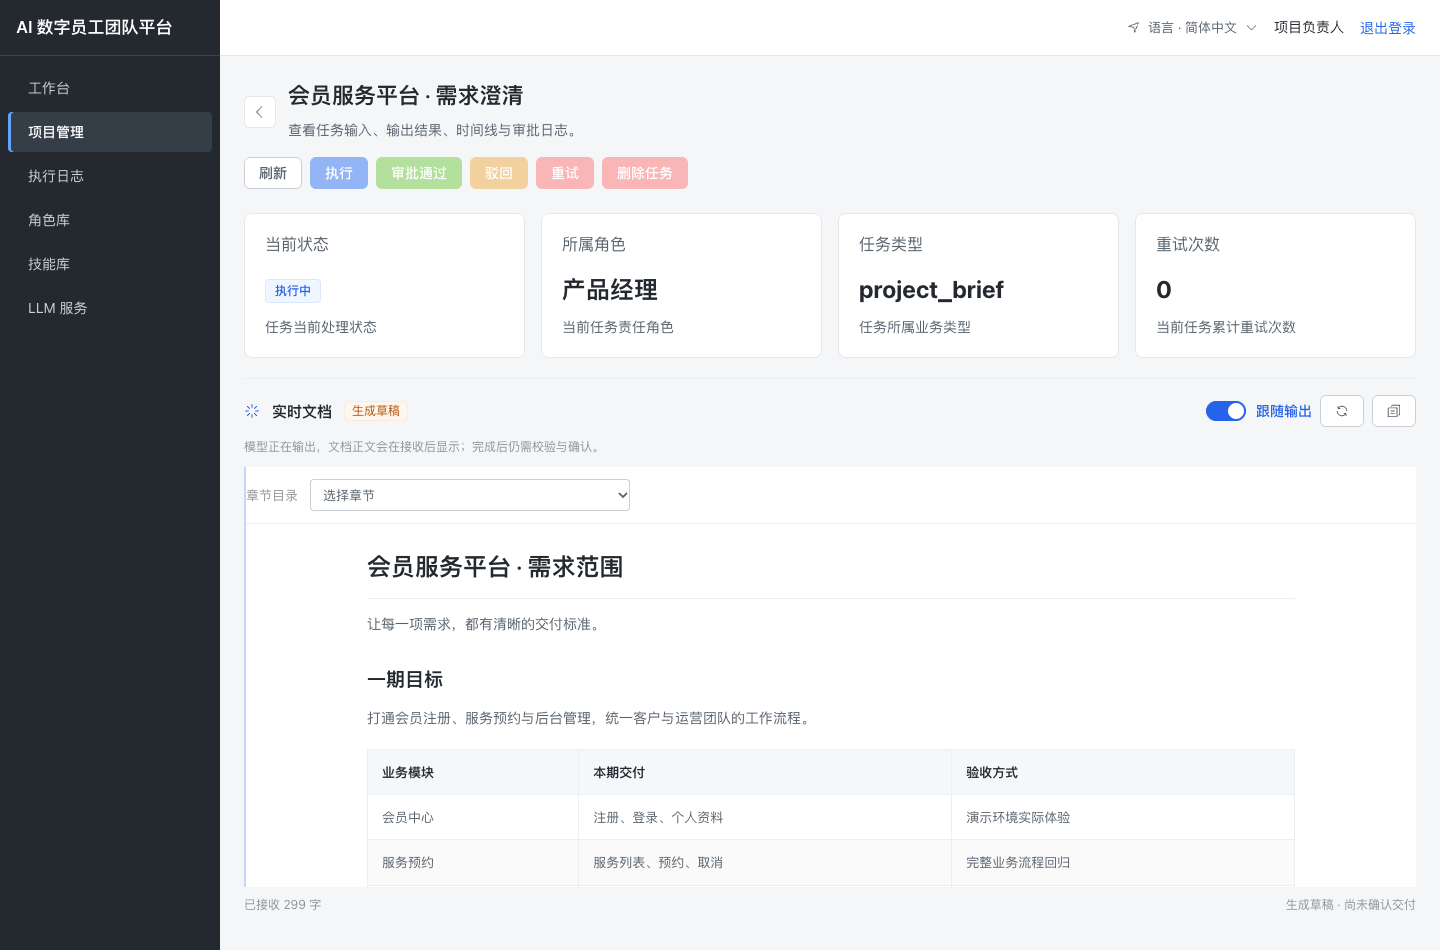Click the copy document icon button
The height and width of the screenshot is (950, 1440).
pyautogui.click(x=1394, y=411)
